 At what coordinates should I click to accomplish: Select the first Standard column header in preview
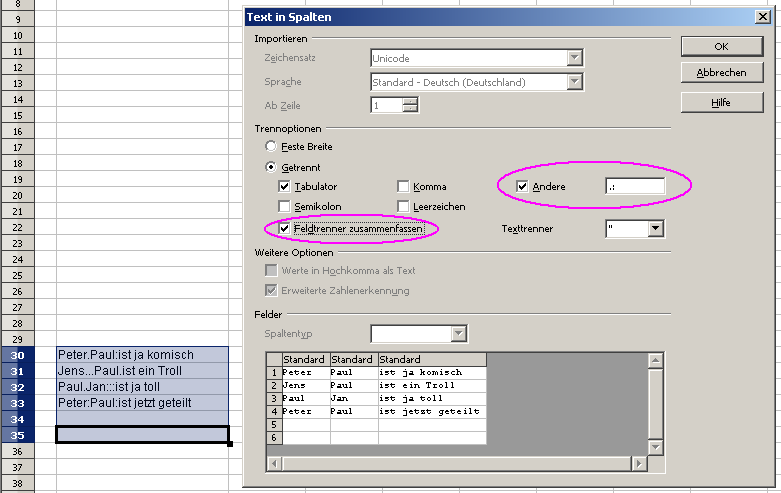coord(305,359)
